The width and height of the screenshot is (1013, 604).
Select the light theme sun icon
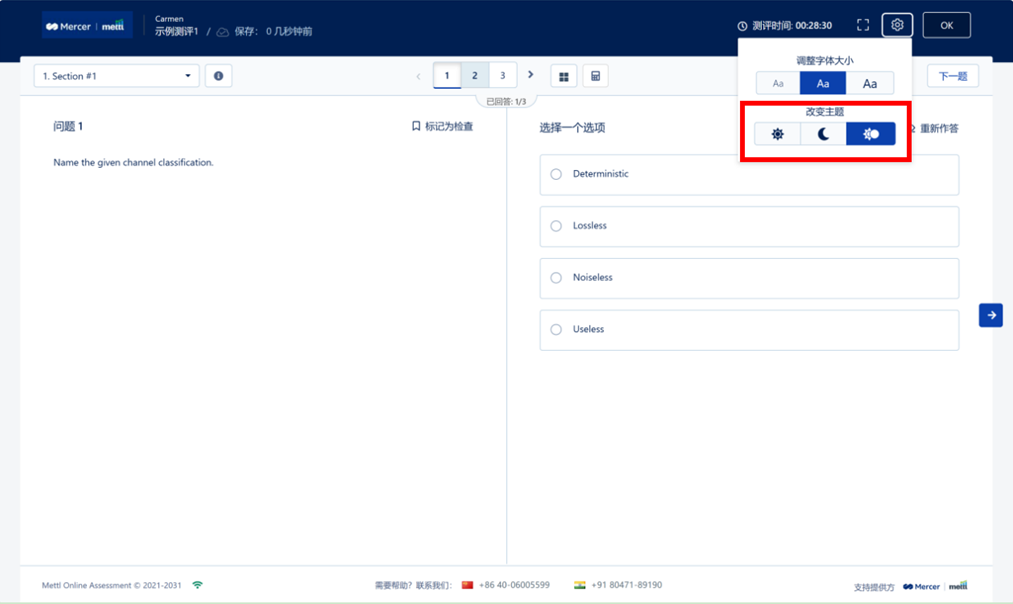pos(777,134)
